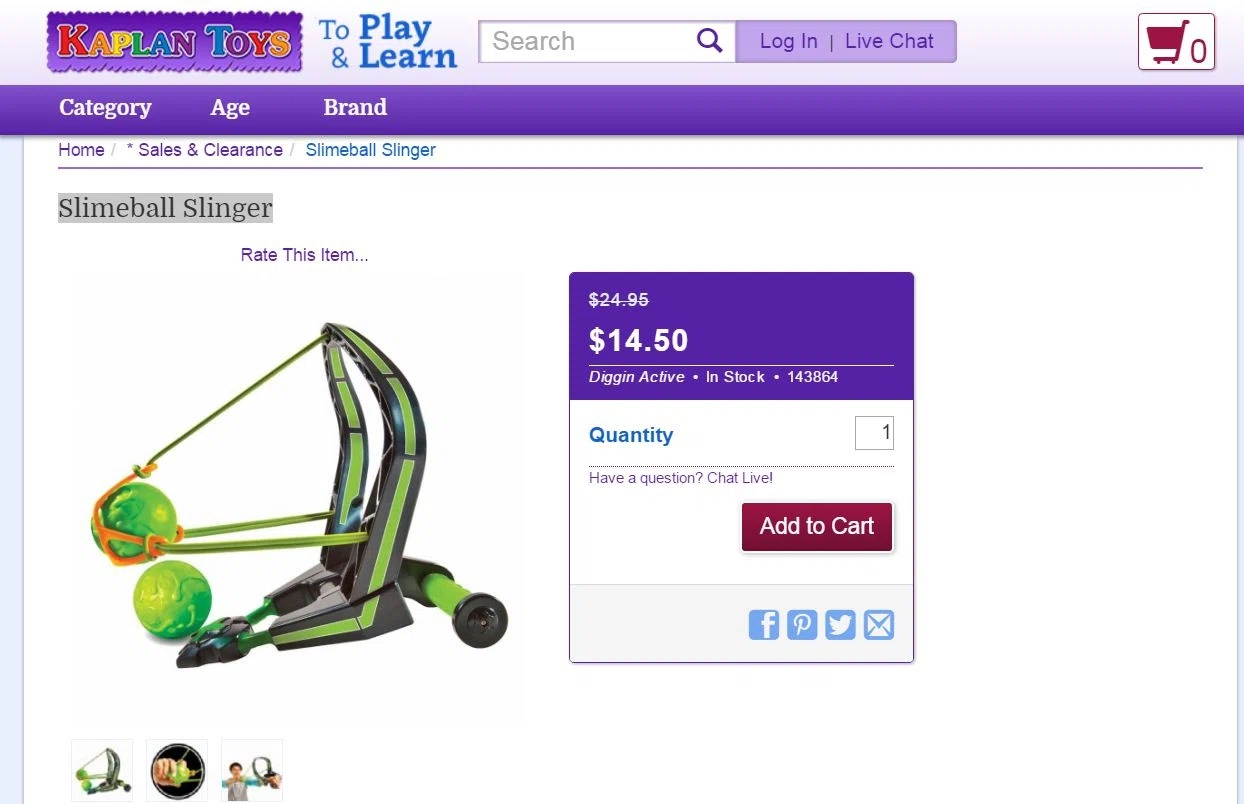The image size is (1244, 804).
Task: Share product on Pinterest icon
Action: pyautogui.click(x=802, y=625)
